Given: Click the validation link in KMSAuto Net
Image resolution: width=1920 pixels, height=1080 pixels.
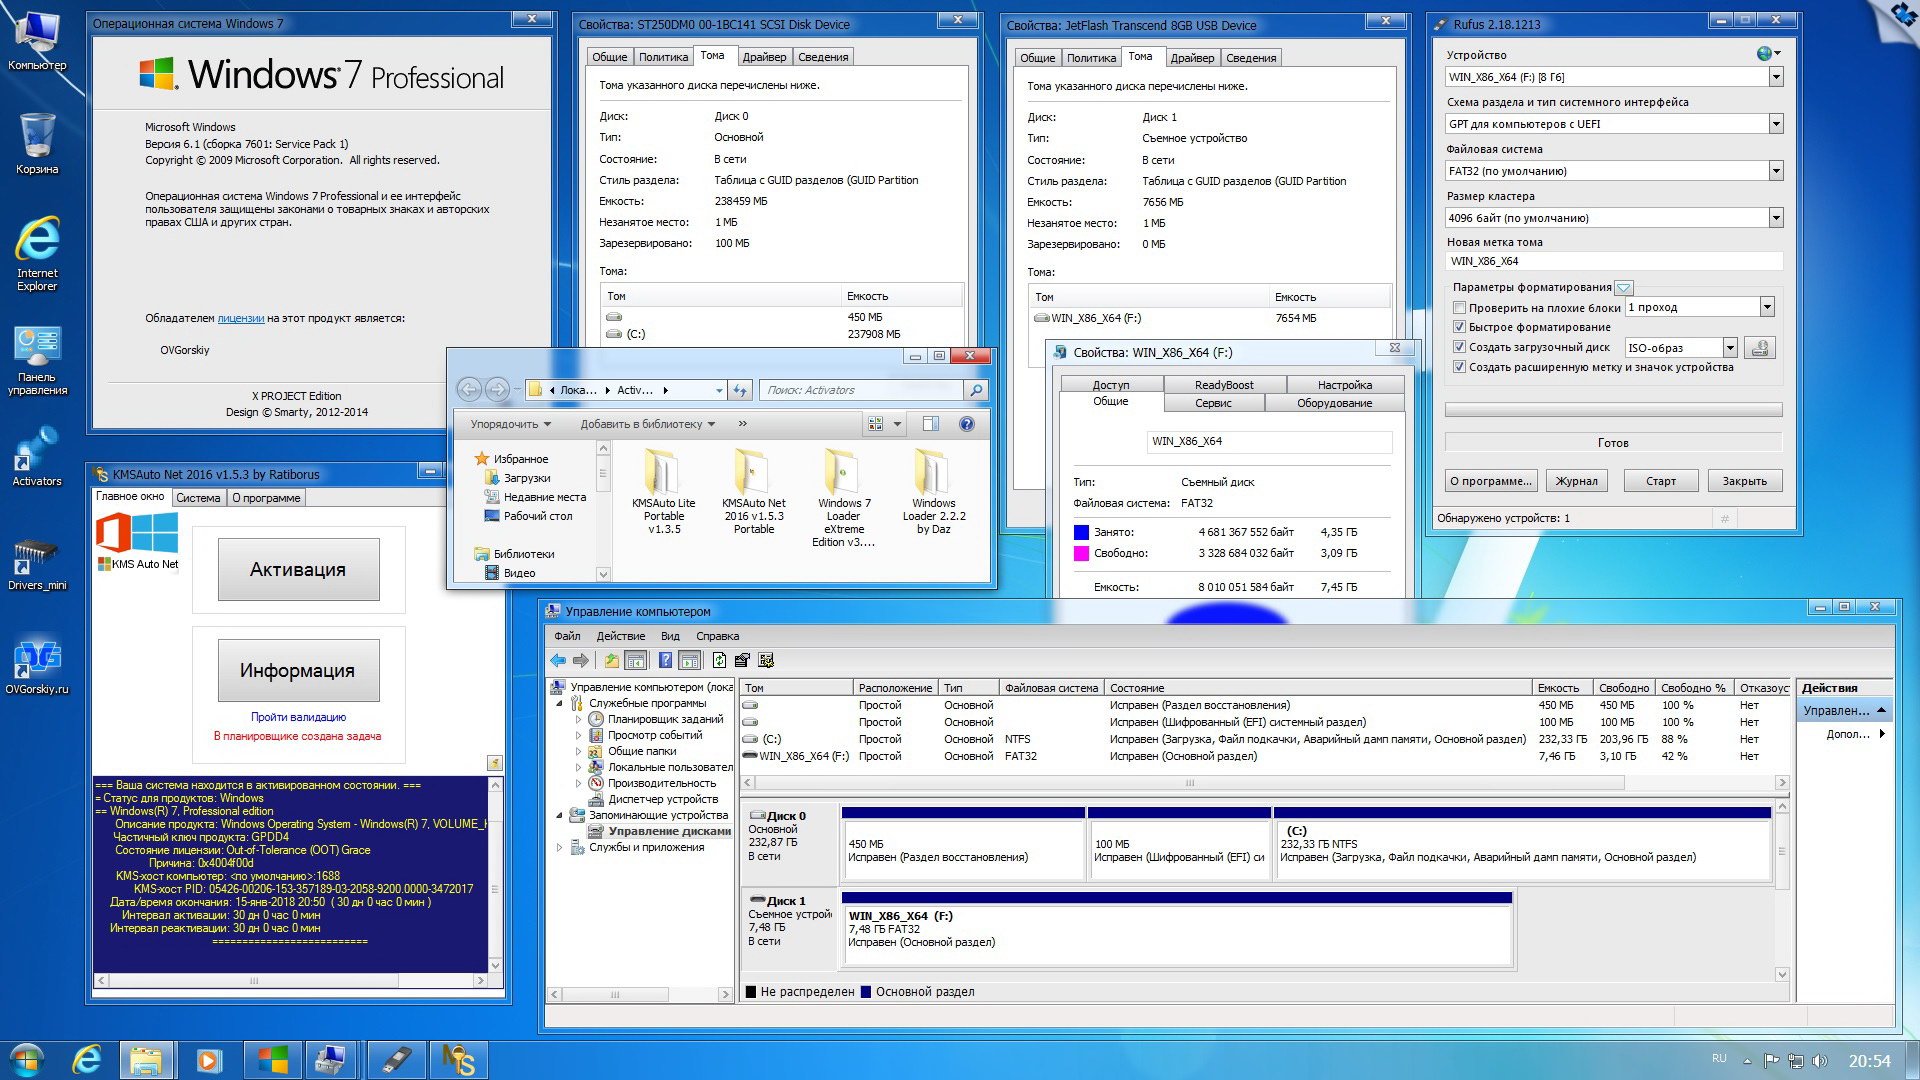Looking at the screenshot, I should 298,717.
